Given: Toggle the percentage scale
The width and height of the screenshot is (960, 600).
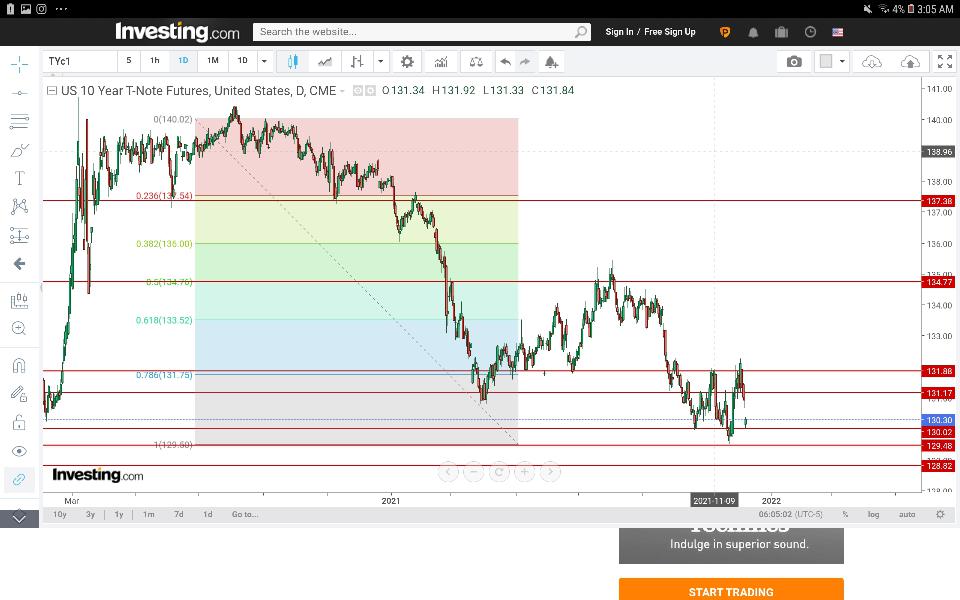Looking at the screenshot, I should (x=845, y=514).
